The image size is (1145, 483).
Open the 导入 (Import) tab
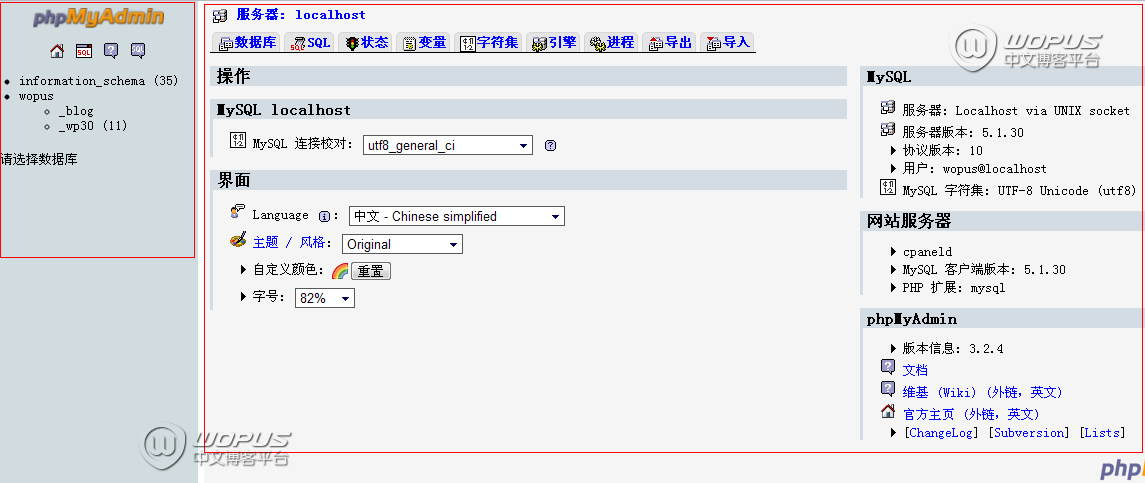[728, 42]
